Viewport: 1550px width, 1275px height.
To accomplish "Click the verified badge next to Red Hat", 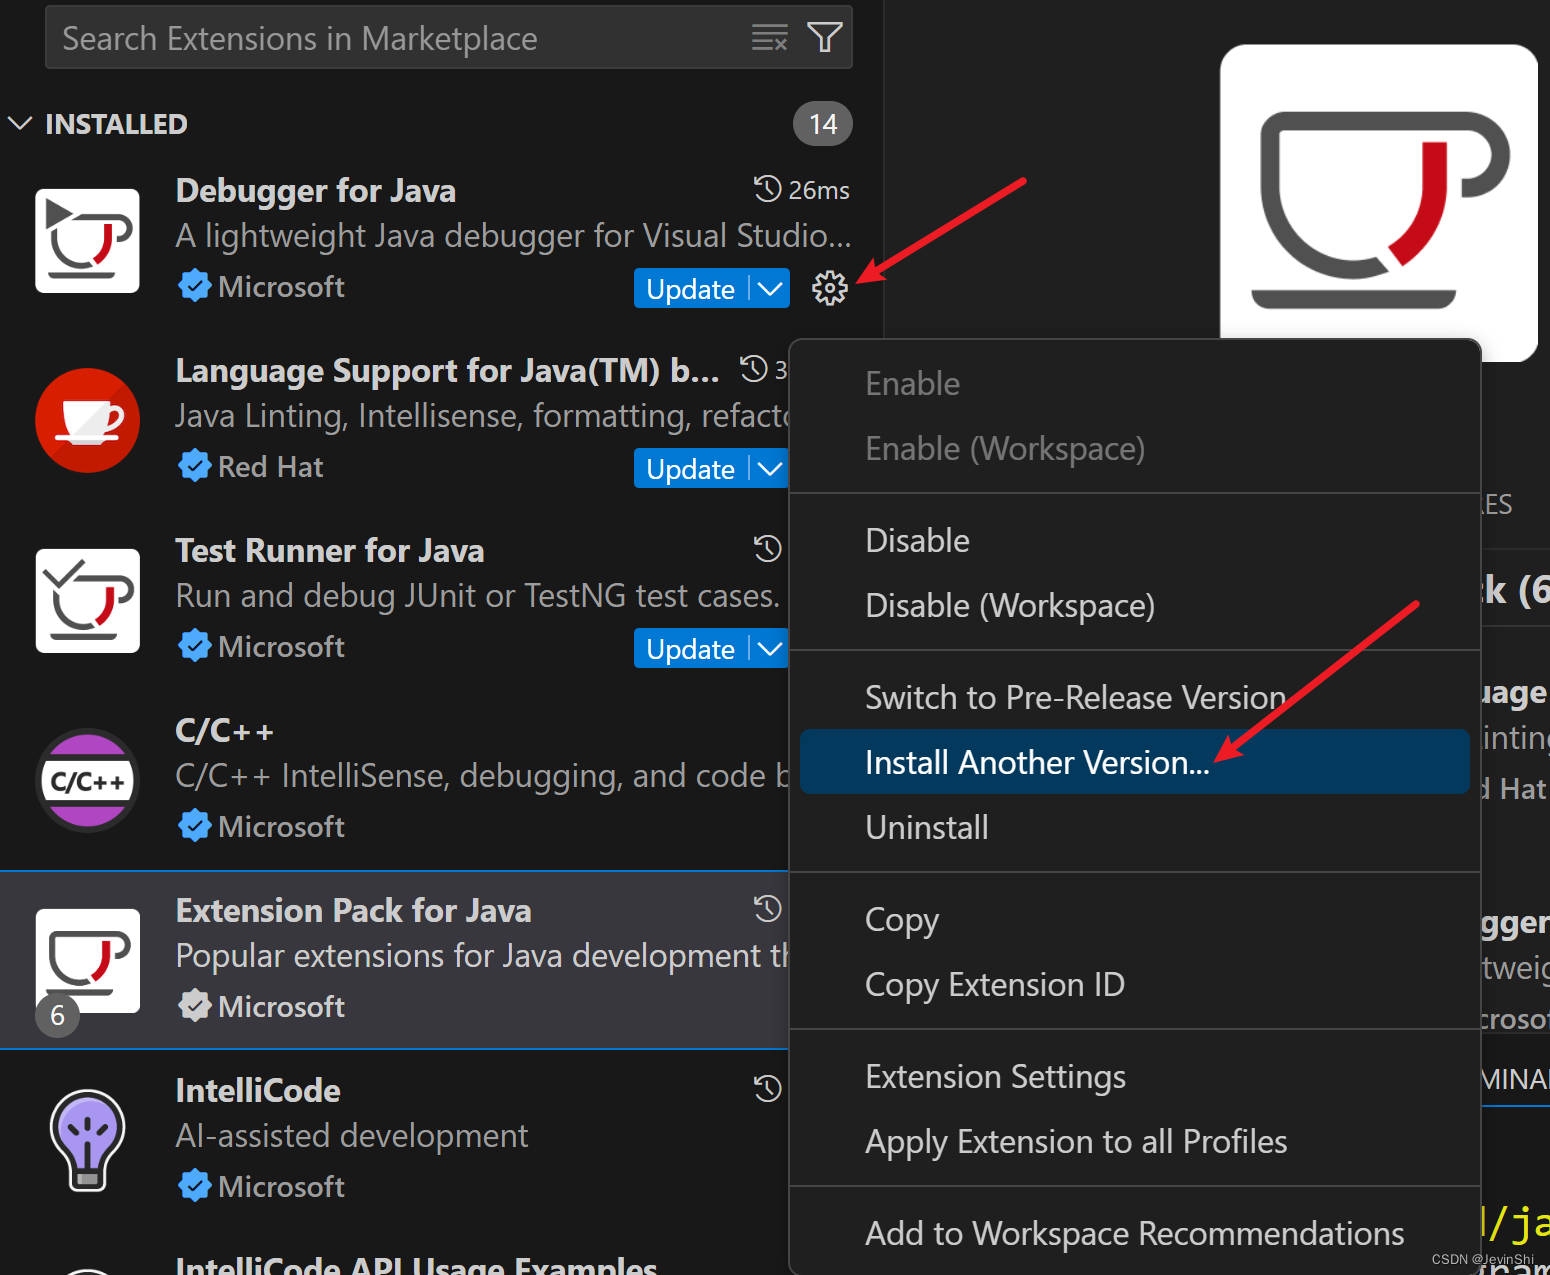I will point(194,466).
